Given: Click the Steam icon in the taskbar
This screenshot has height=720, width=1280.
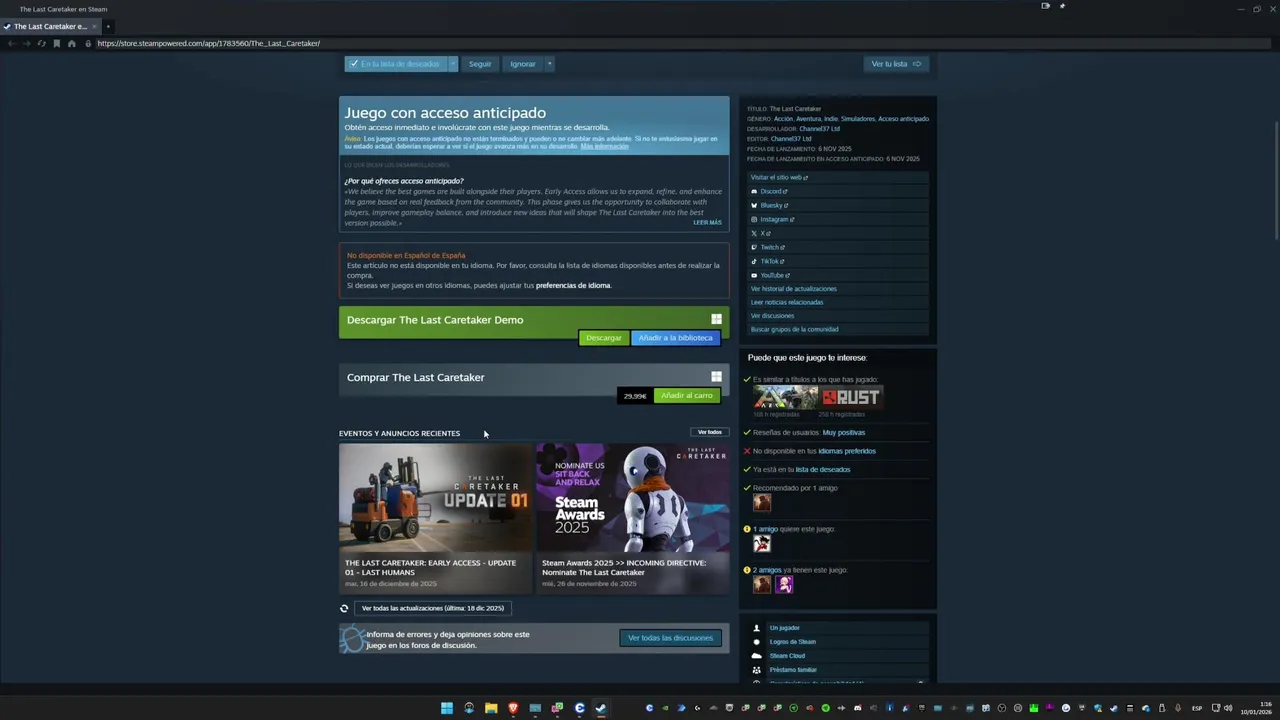Looking at the screenshot, I should 601,708.
